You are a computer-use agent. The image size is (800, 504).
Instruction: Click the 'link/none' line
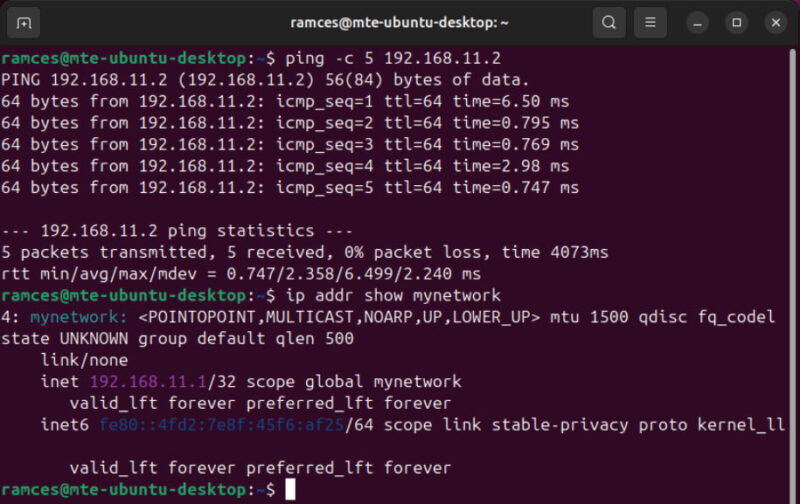click(x=84, y=360)
